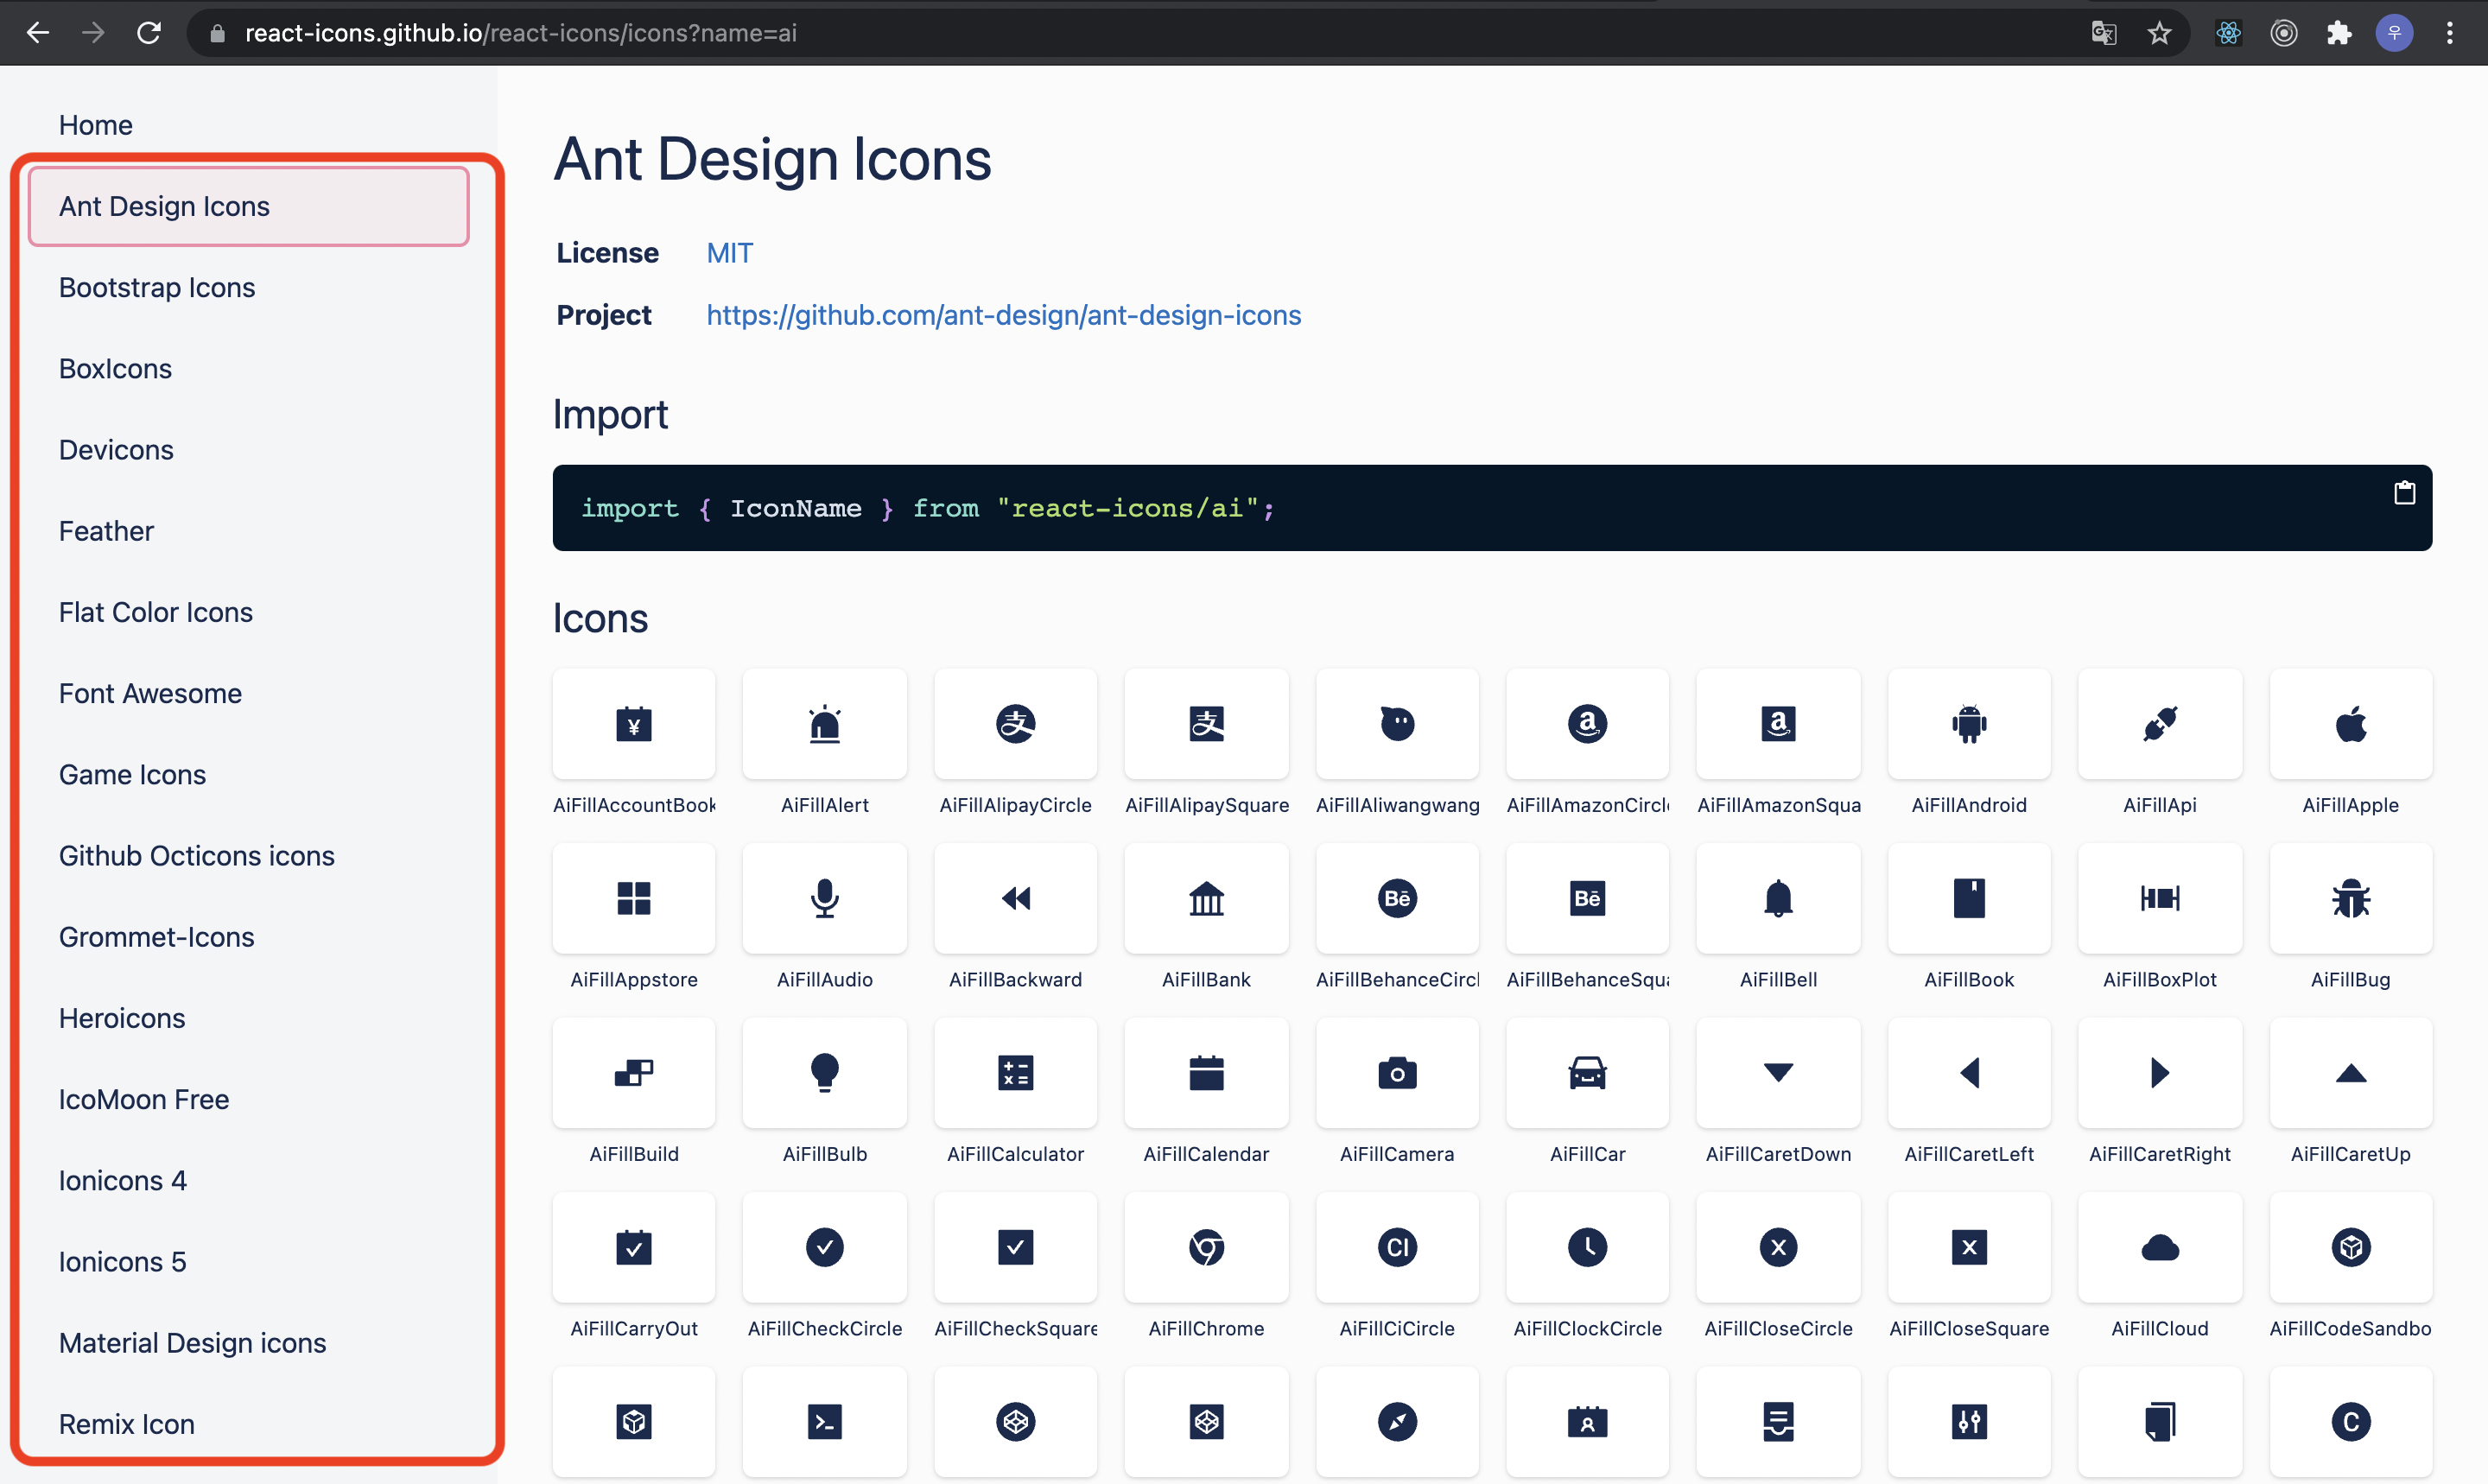Click the AiFillAlert icon tile
The height and width of the screenshot is (1484, 2488).
coord(824,724)
